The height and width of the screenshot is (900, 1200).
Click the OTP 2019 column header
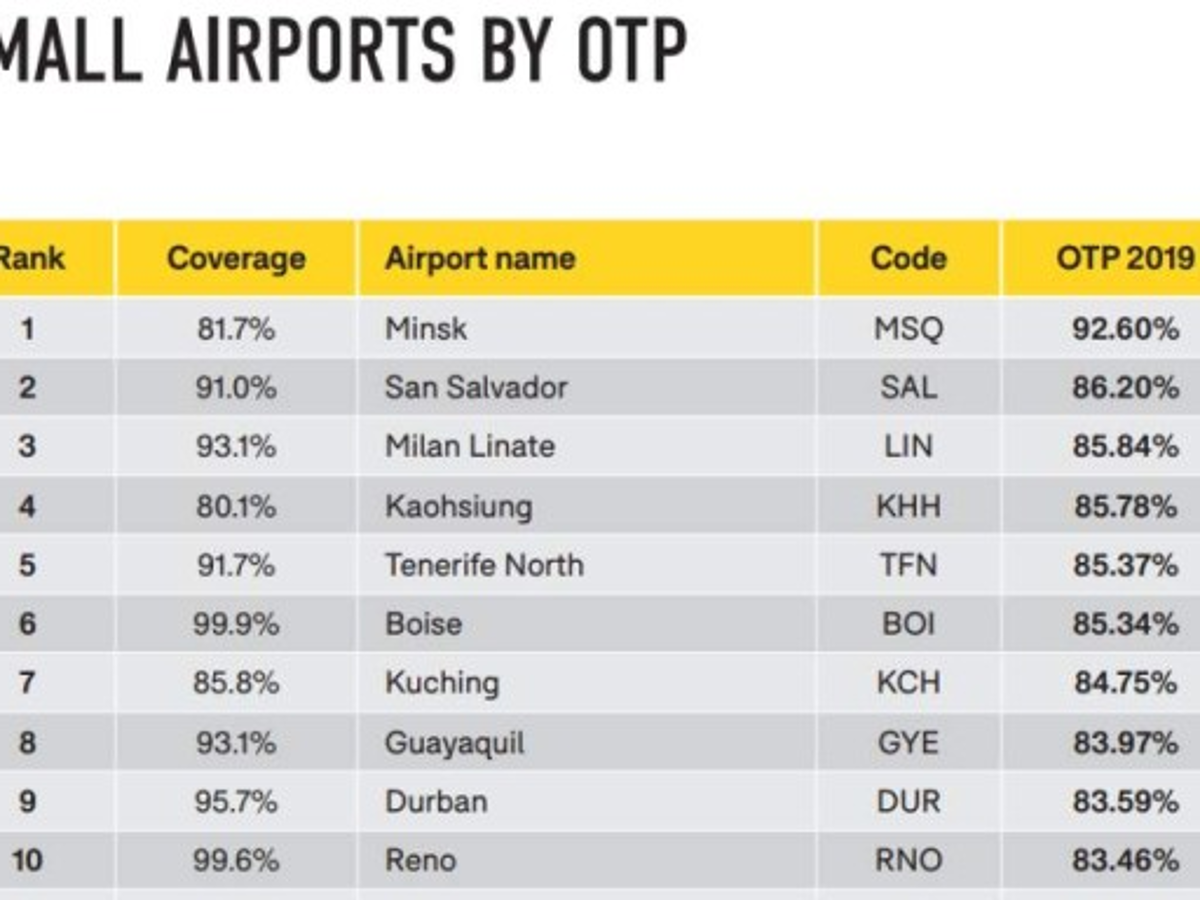[1125, 259]
